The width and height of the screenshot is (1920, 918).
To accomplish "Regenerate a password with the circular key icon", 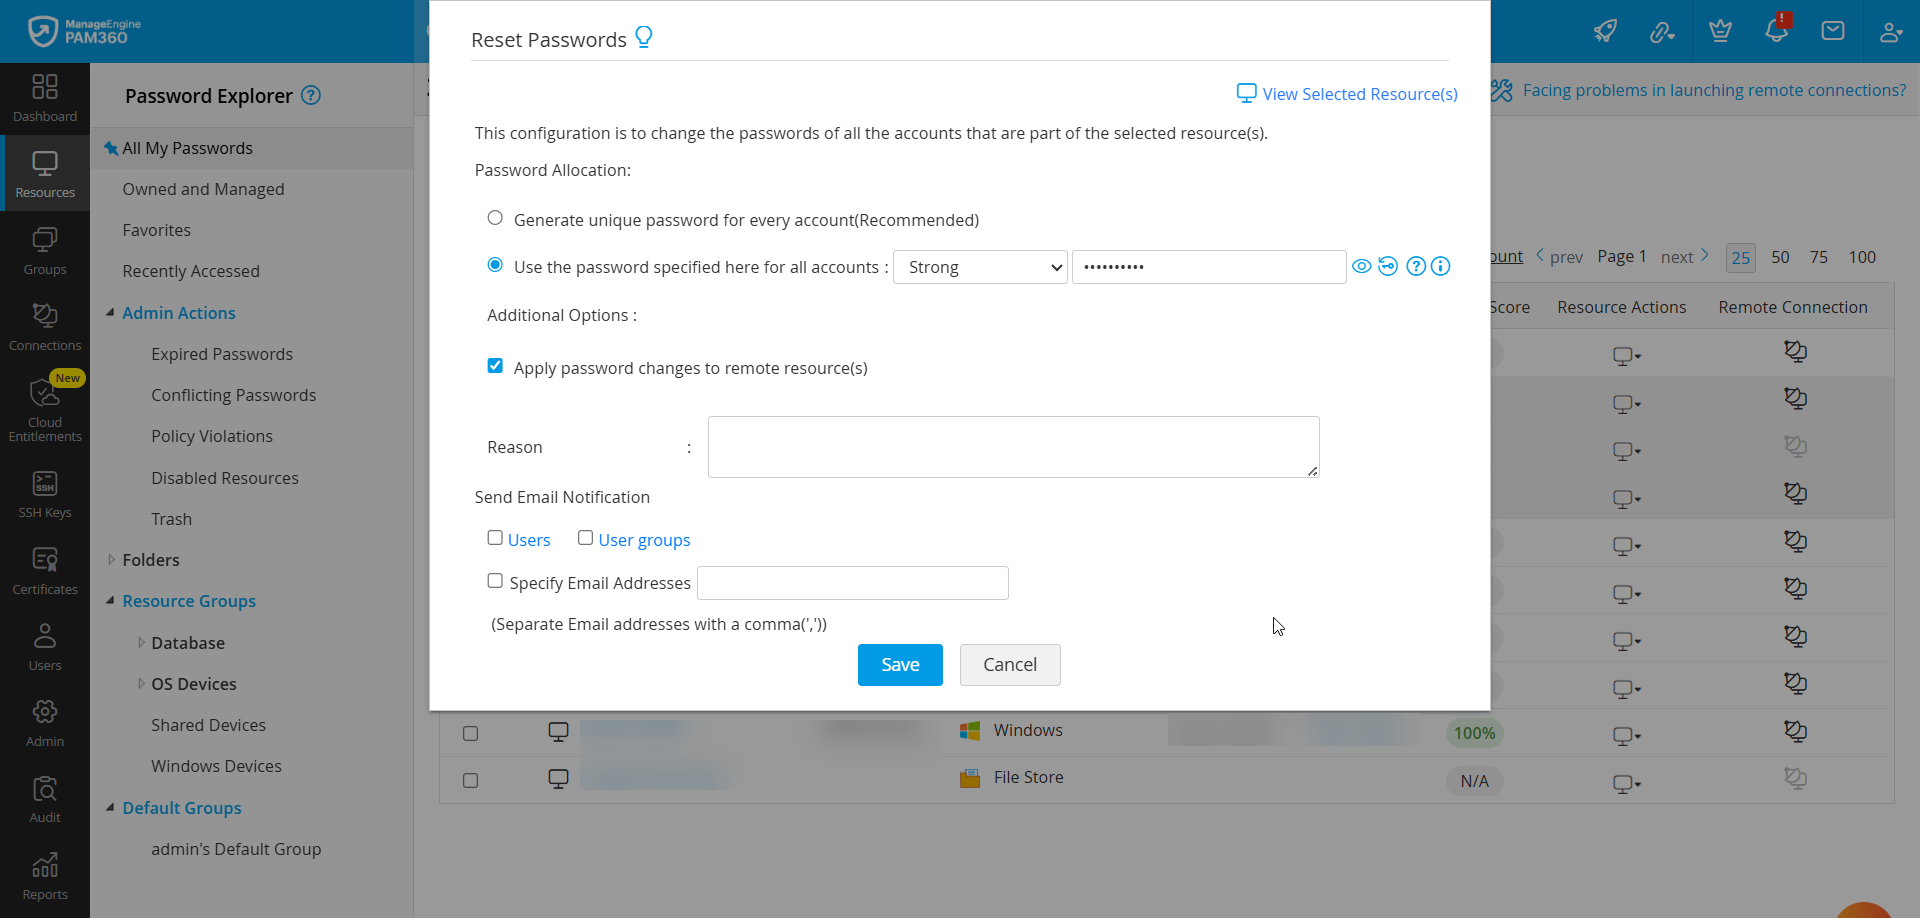I will pos(1389,266).
